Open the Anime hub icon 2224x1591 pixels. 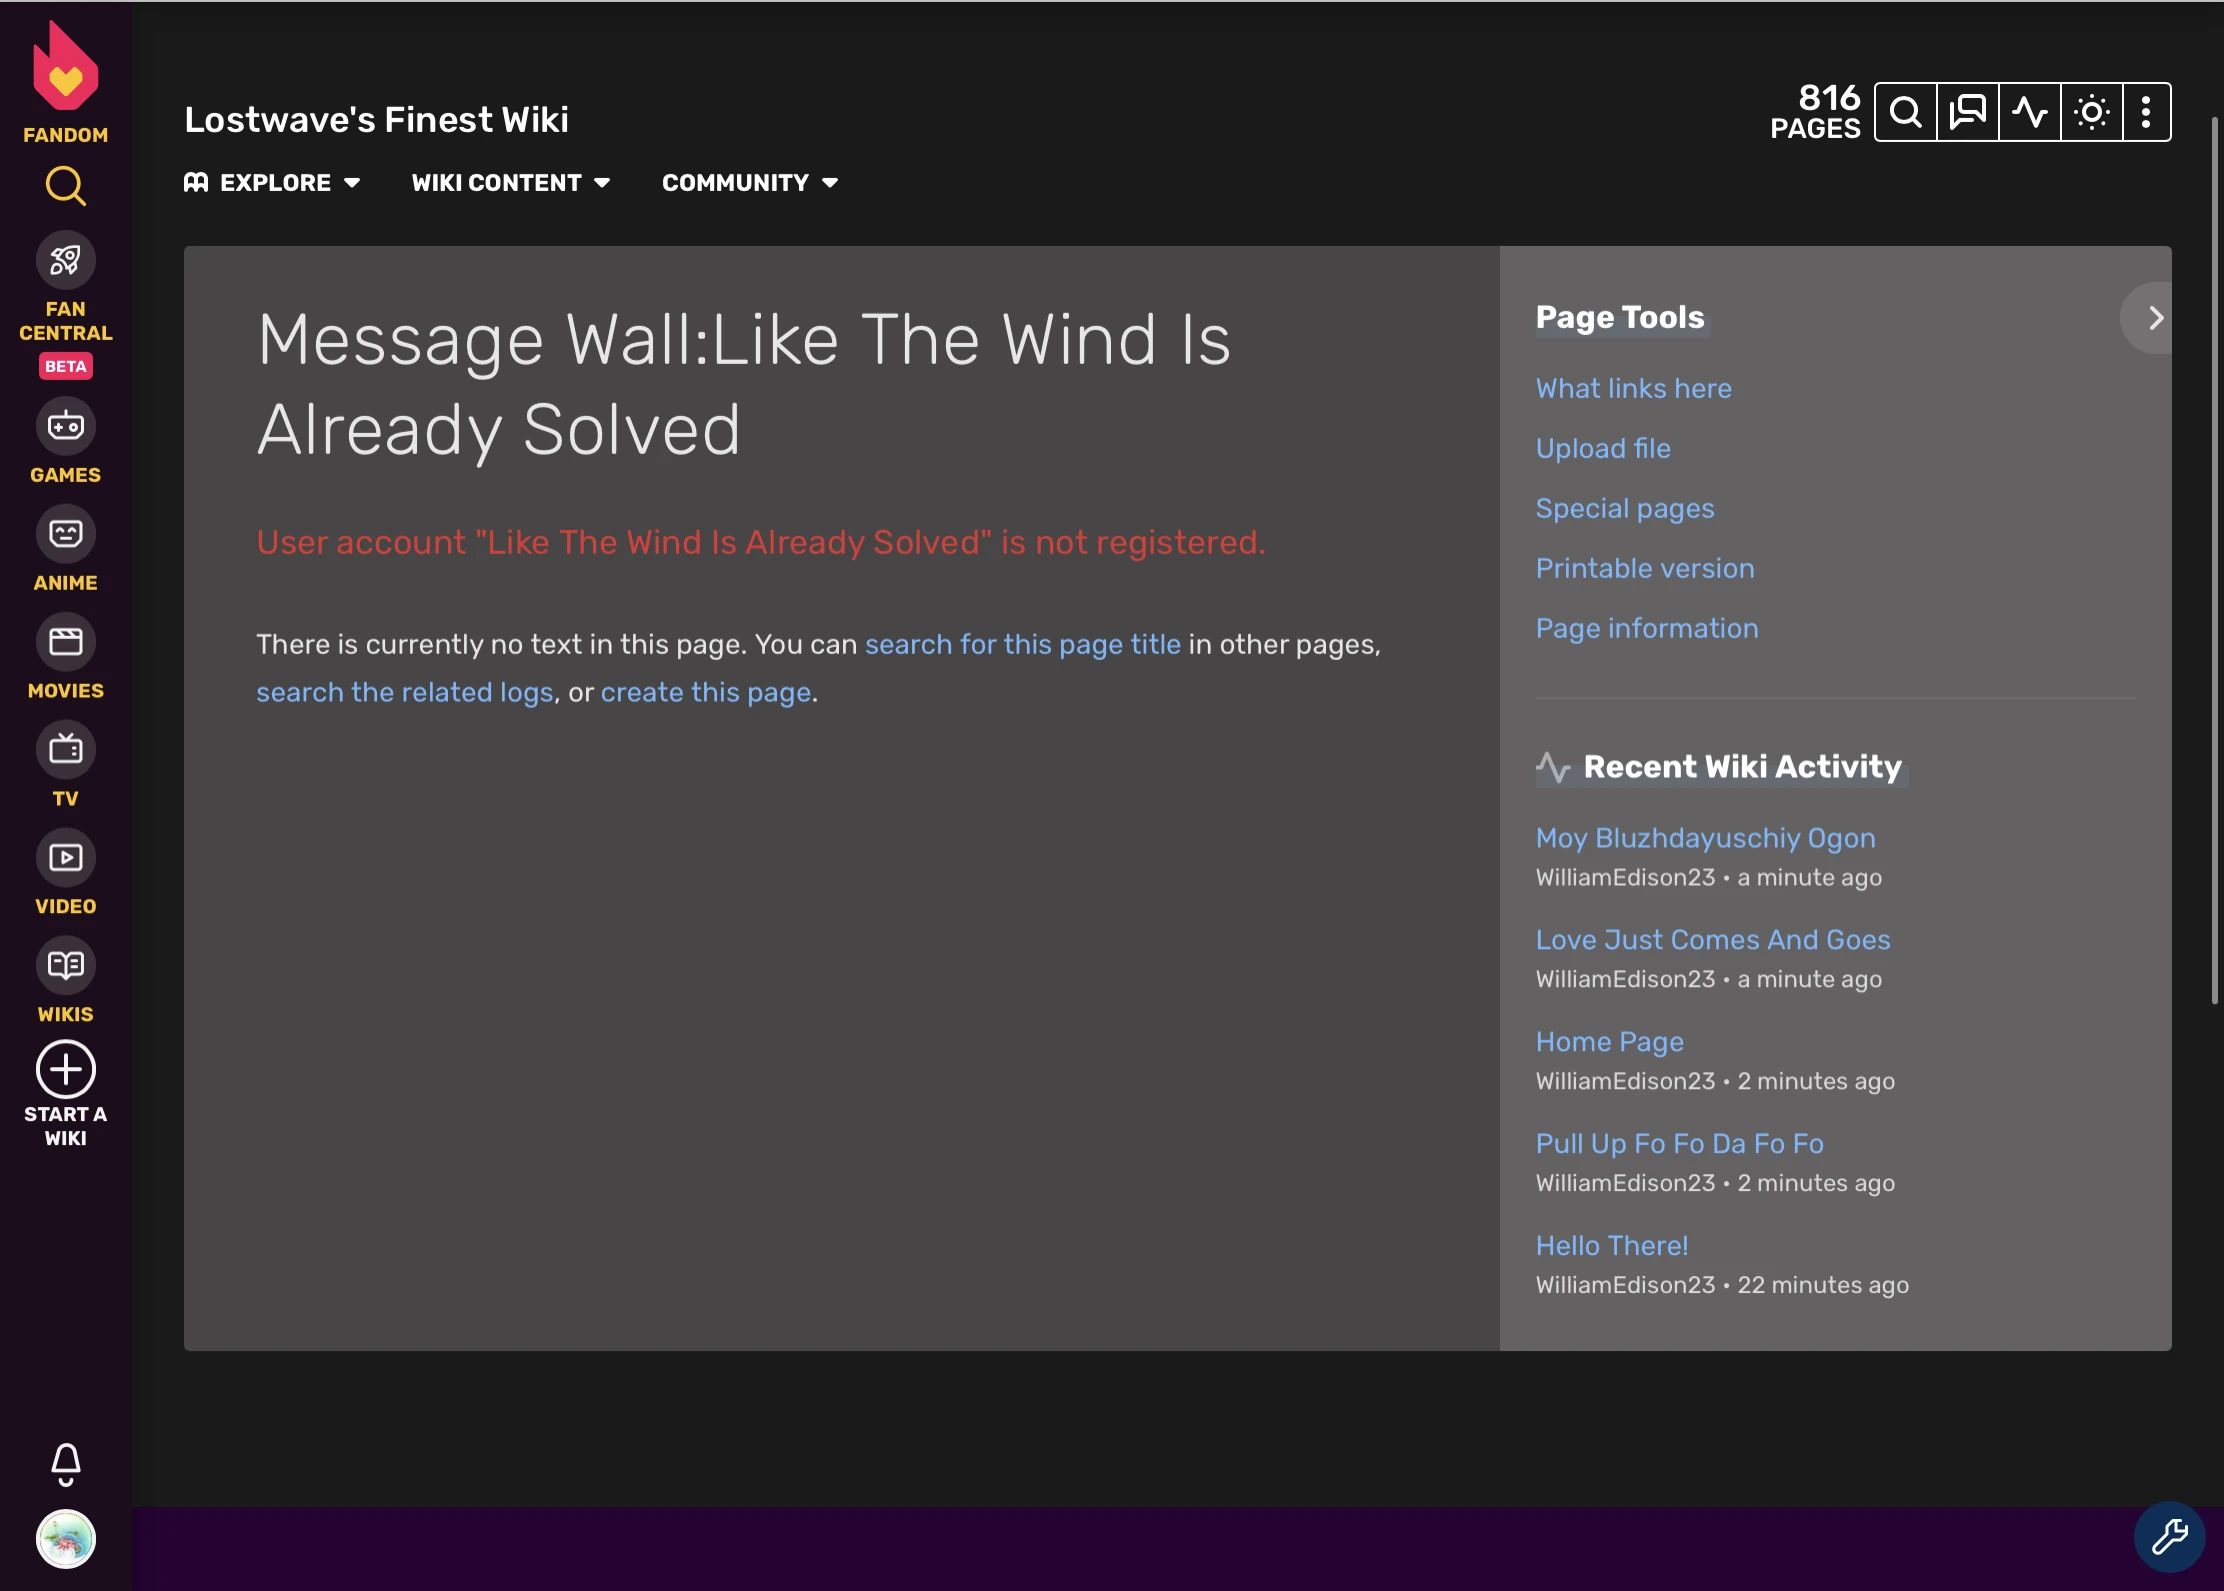(x=65, y=533)
